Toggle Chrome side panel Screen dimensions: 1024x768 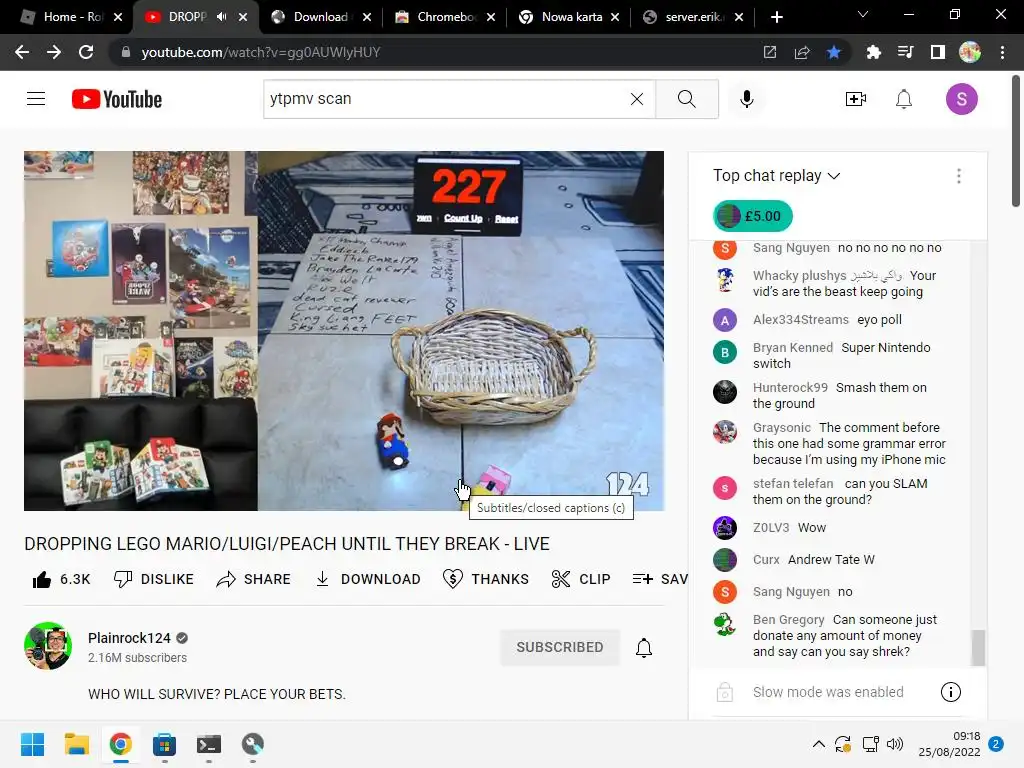[x=937, y=52]
